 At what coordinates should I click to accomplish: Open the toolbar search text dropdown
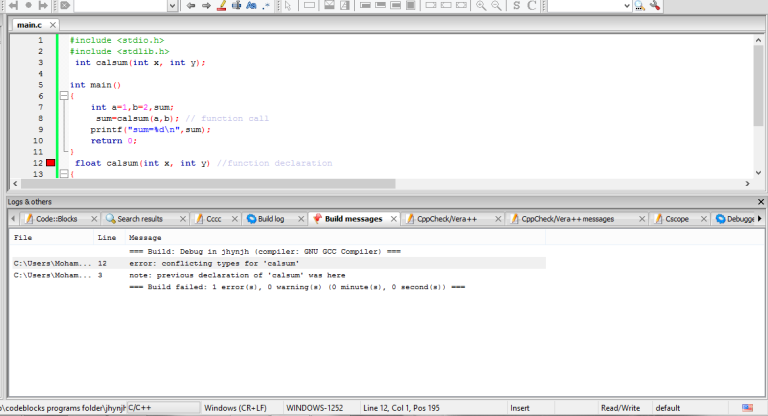625,6
